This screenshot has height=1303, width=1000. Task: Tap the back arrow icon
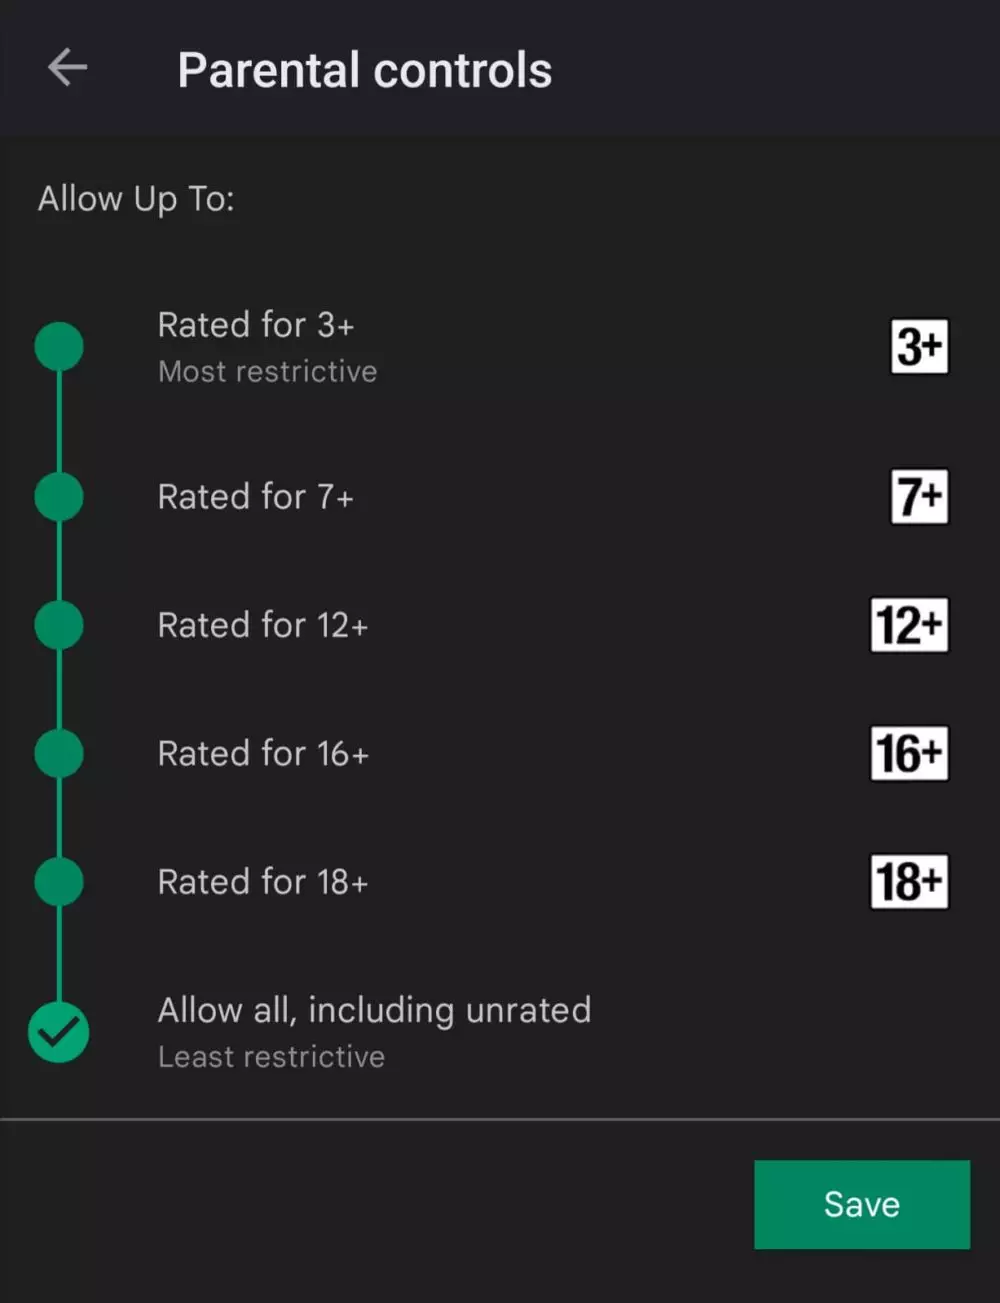click(66, 67)
